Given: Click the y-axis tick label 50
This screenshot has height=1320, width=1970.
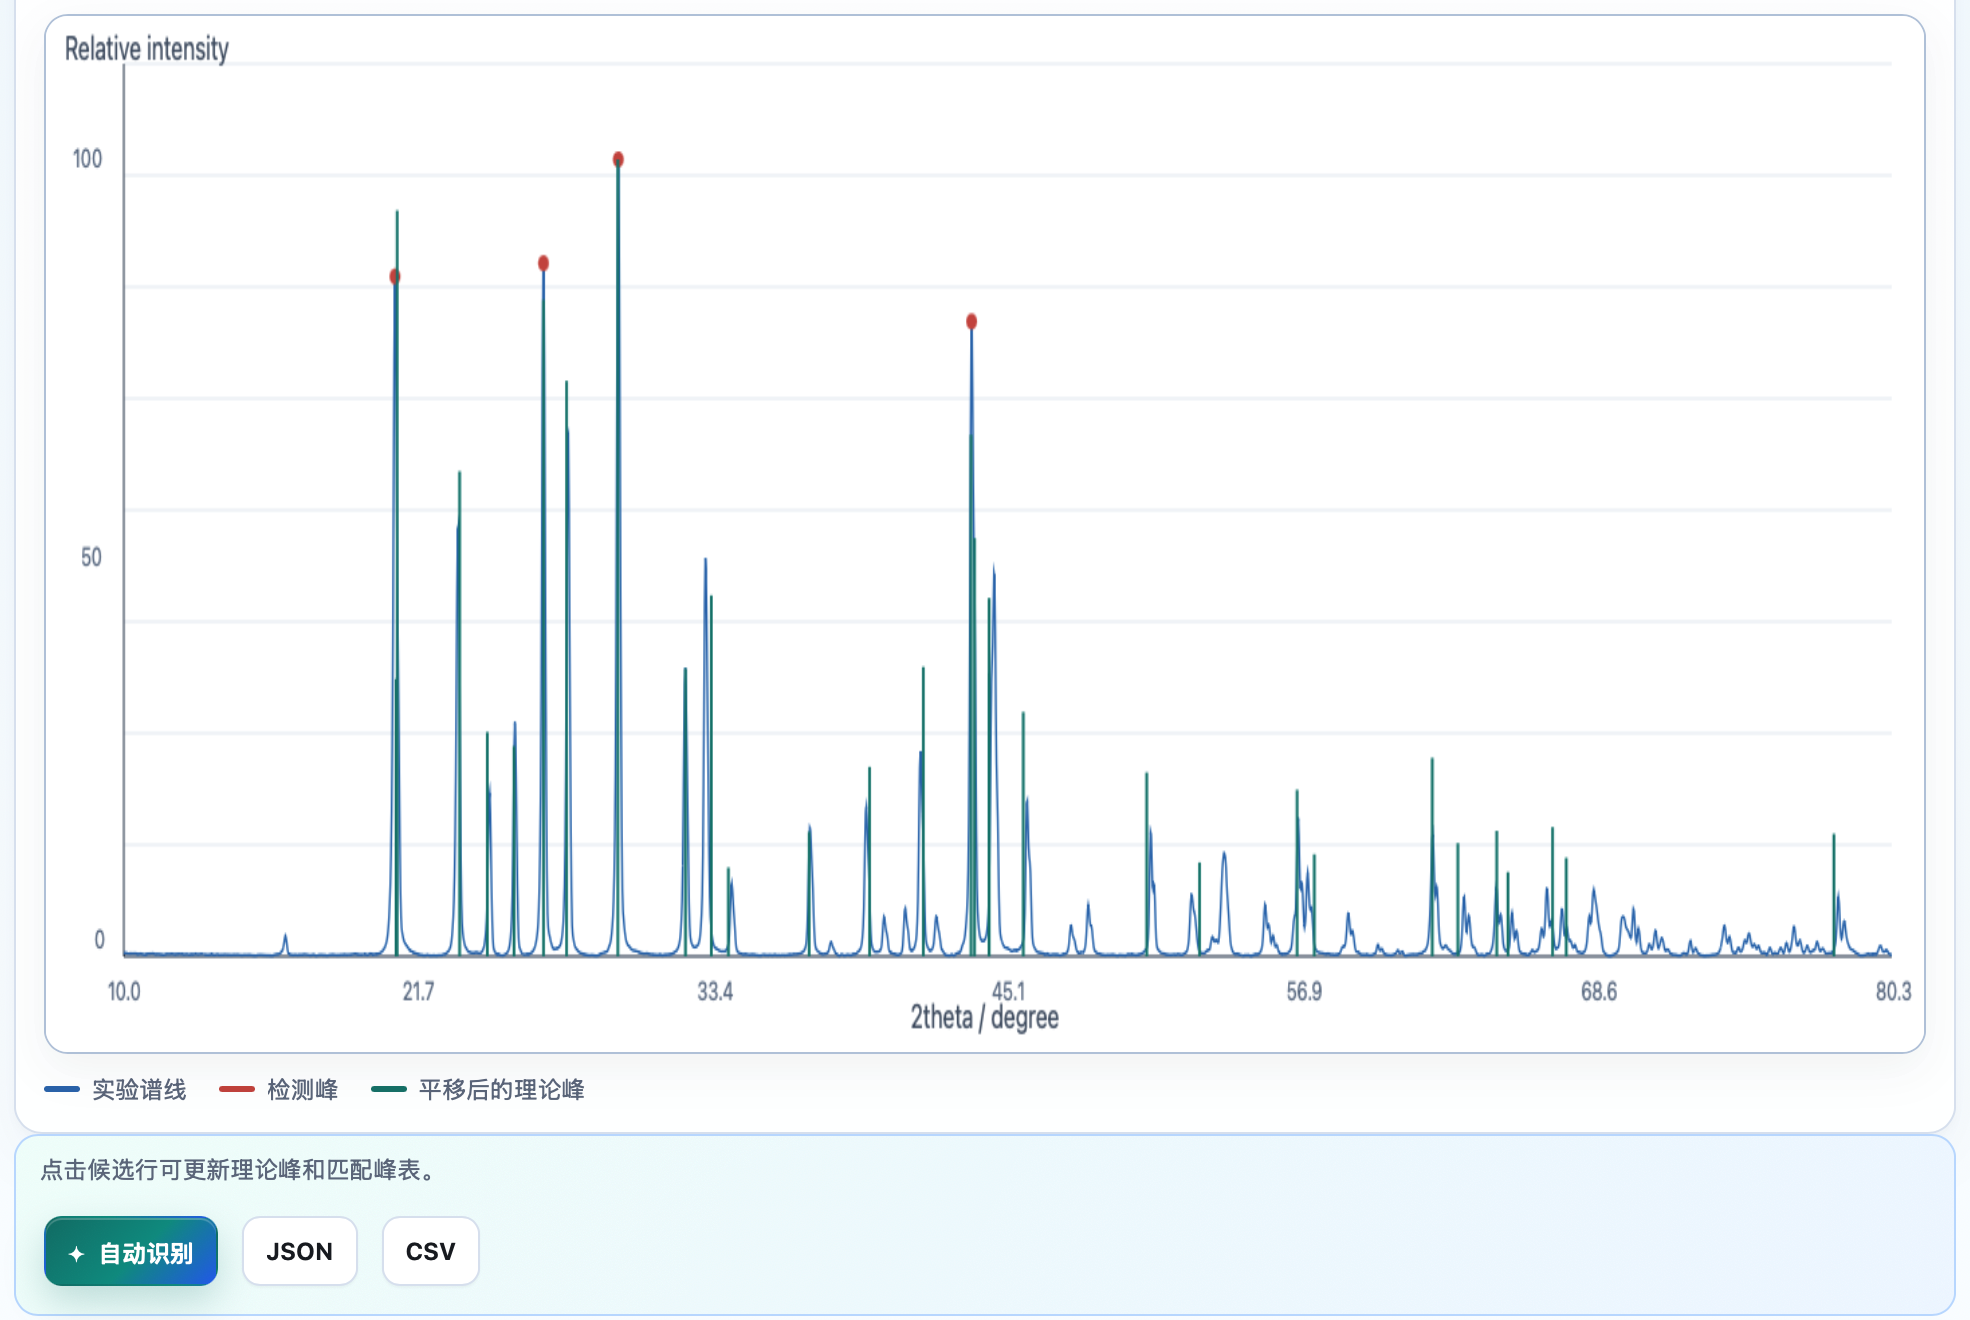Looking at the screenshot, I should point(91,557).
